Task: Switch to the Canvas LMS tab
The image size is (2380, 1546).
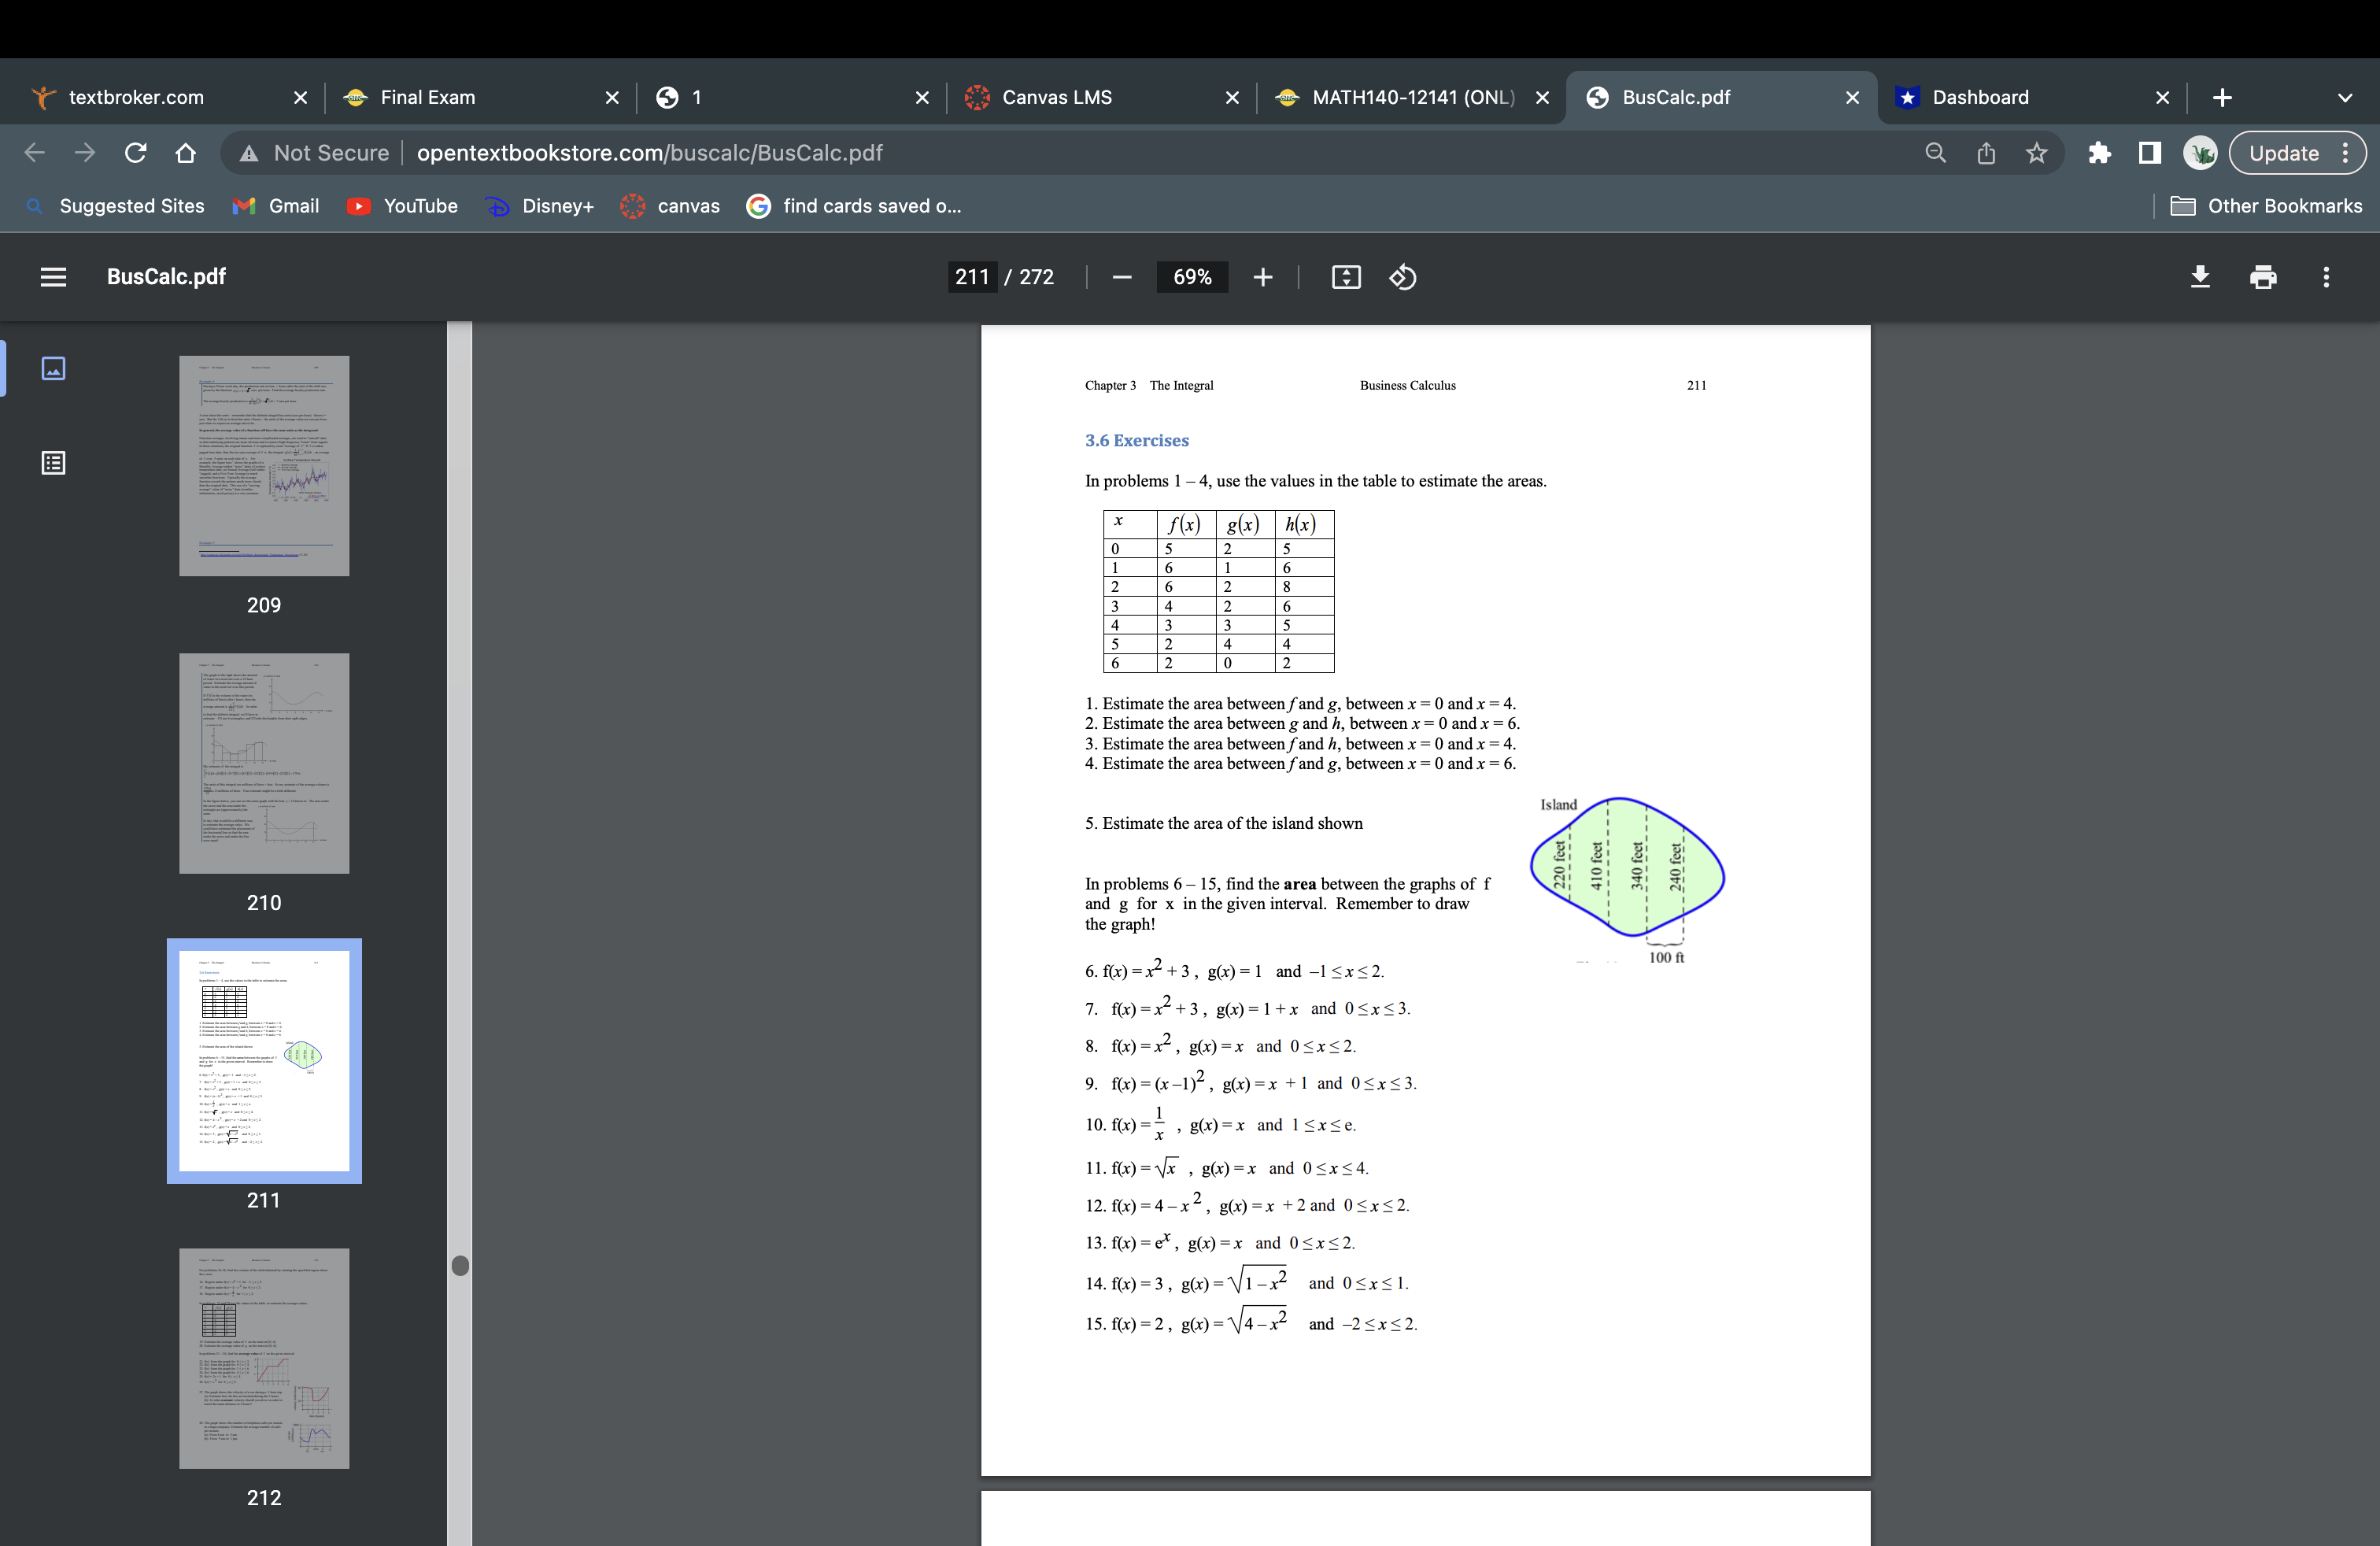Action: pyautogui.click(x=1057, y=97)
